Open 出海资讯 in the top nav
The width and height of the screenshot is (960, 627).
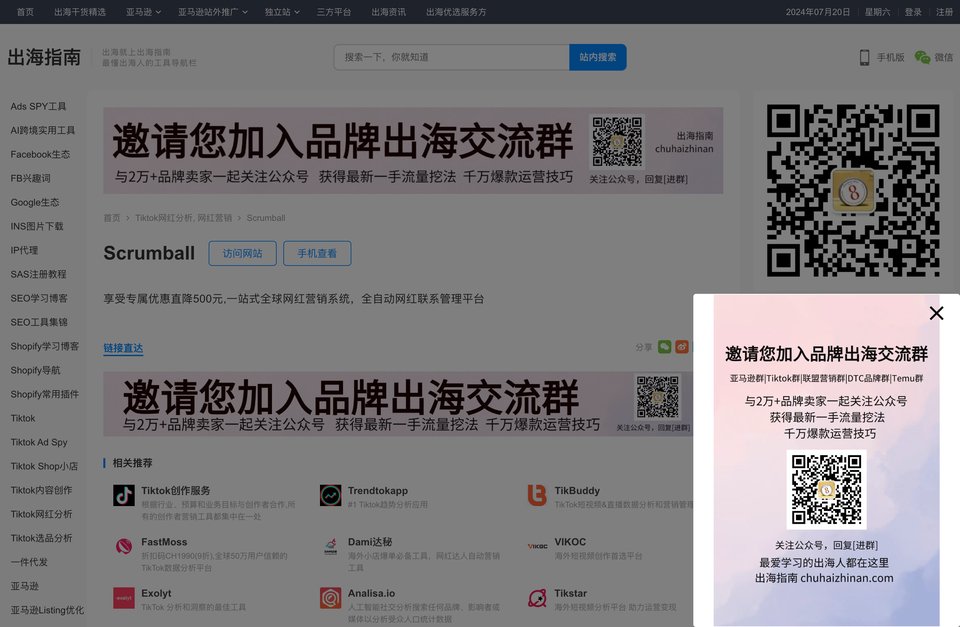(388, 12)
